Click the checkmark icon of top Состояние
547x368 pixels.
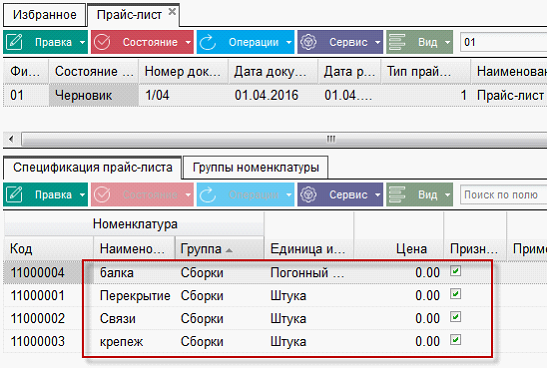tap(102, 42)
